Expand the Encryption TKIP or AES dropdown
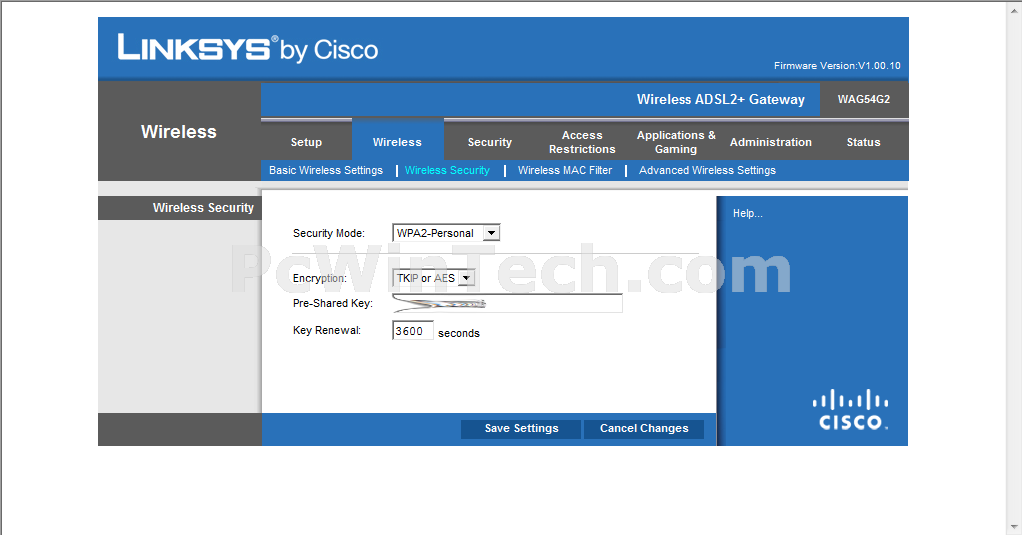Screen dimensions: 1022x535 click(x=433, y=278)
